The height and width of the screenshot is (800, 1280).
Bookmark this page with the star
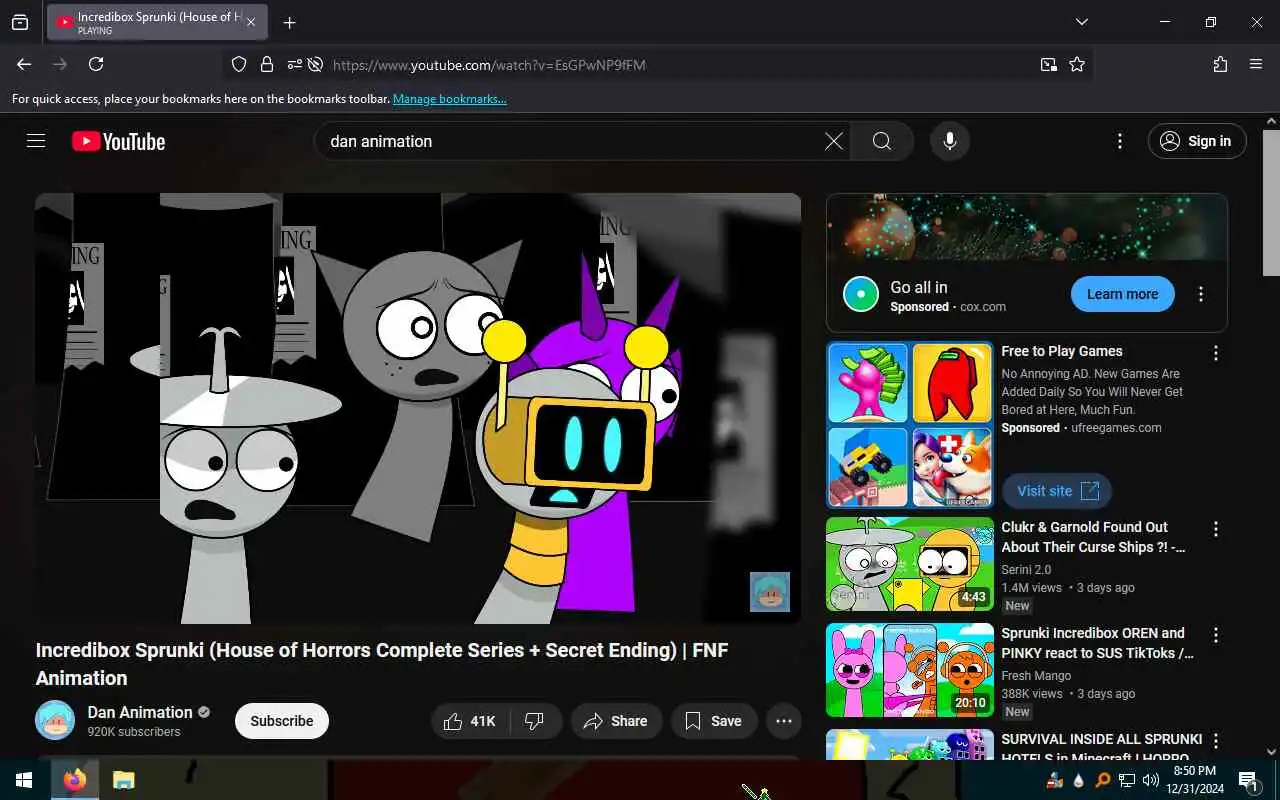(x=1077, y=64)
